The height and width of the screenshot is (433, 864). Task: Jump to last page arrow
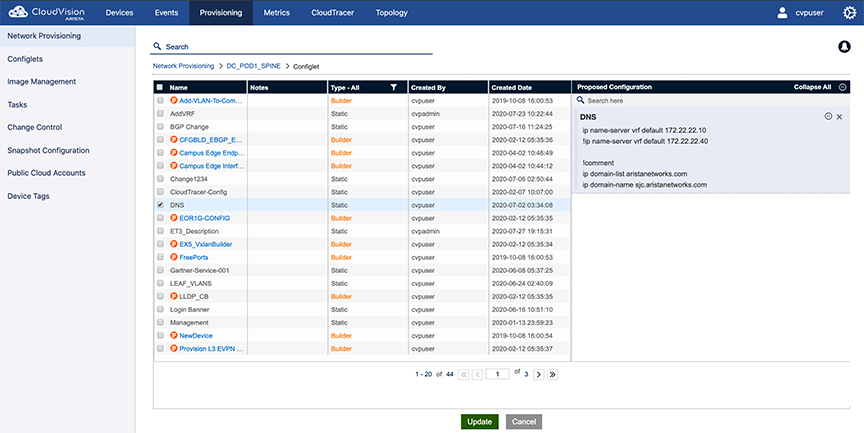tap(552, 375)
